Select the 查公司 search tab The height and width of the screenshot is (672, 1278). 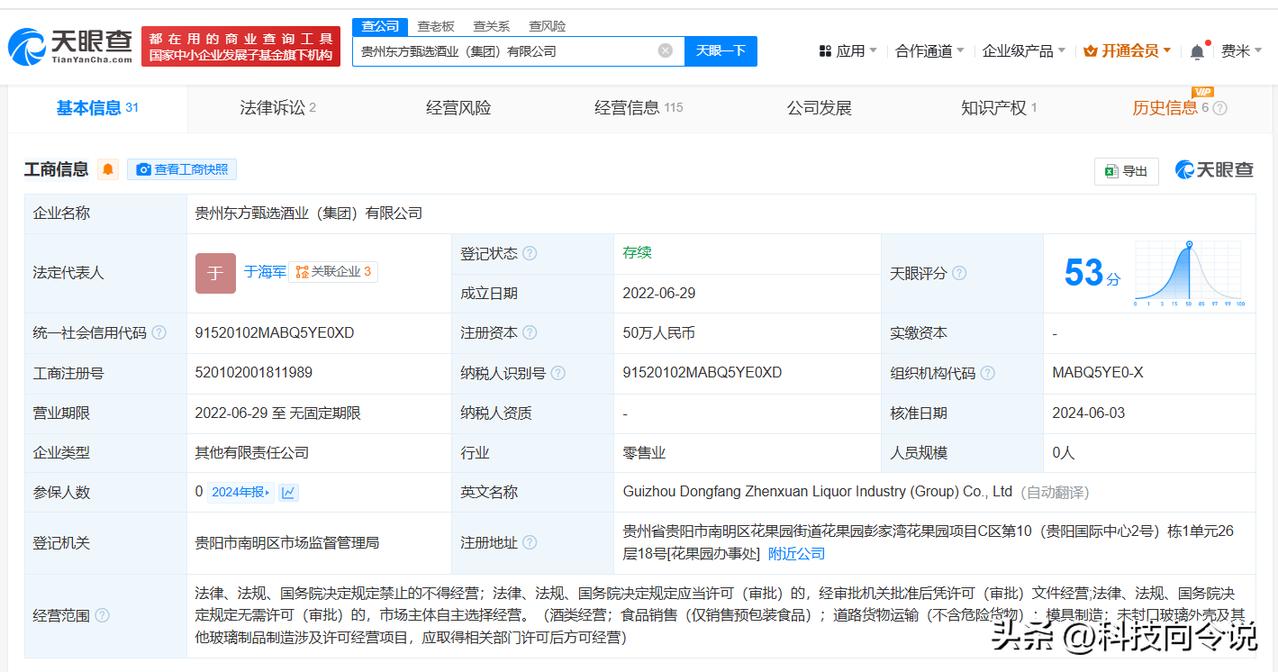pyautogui.click(x=380, y=26)
